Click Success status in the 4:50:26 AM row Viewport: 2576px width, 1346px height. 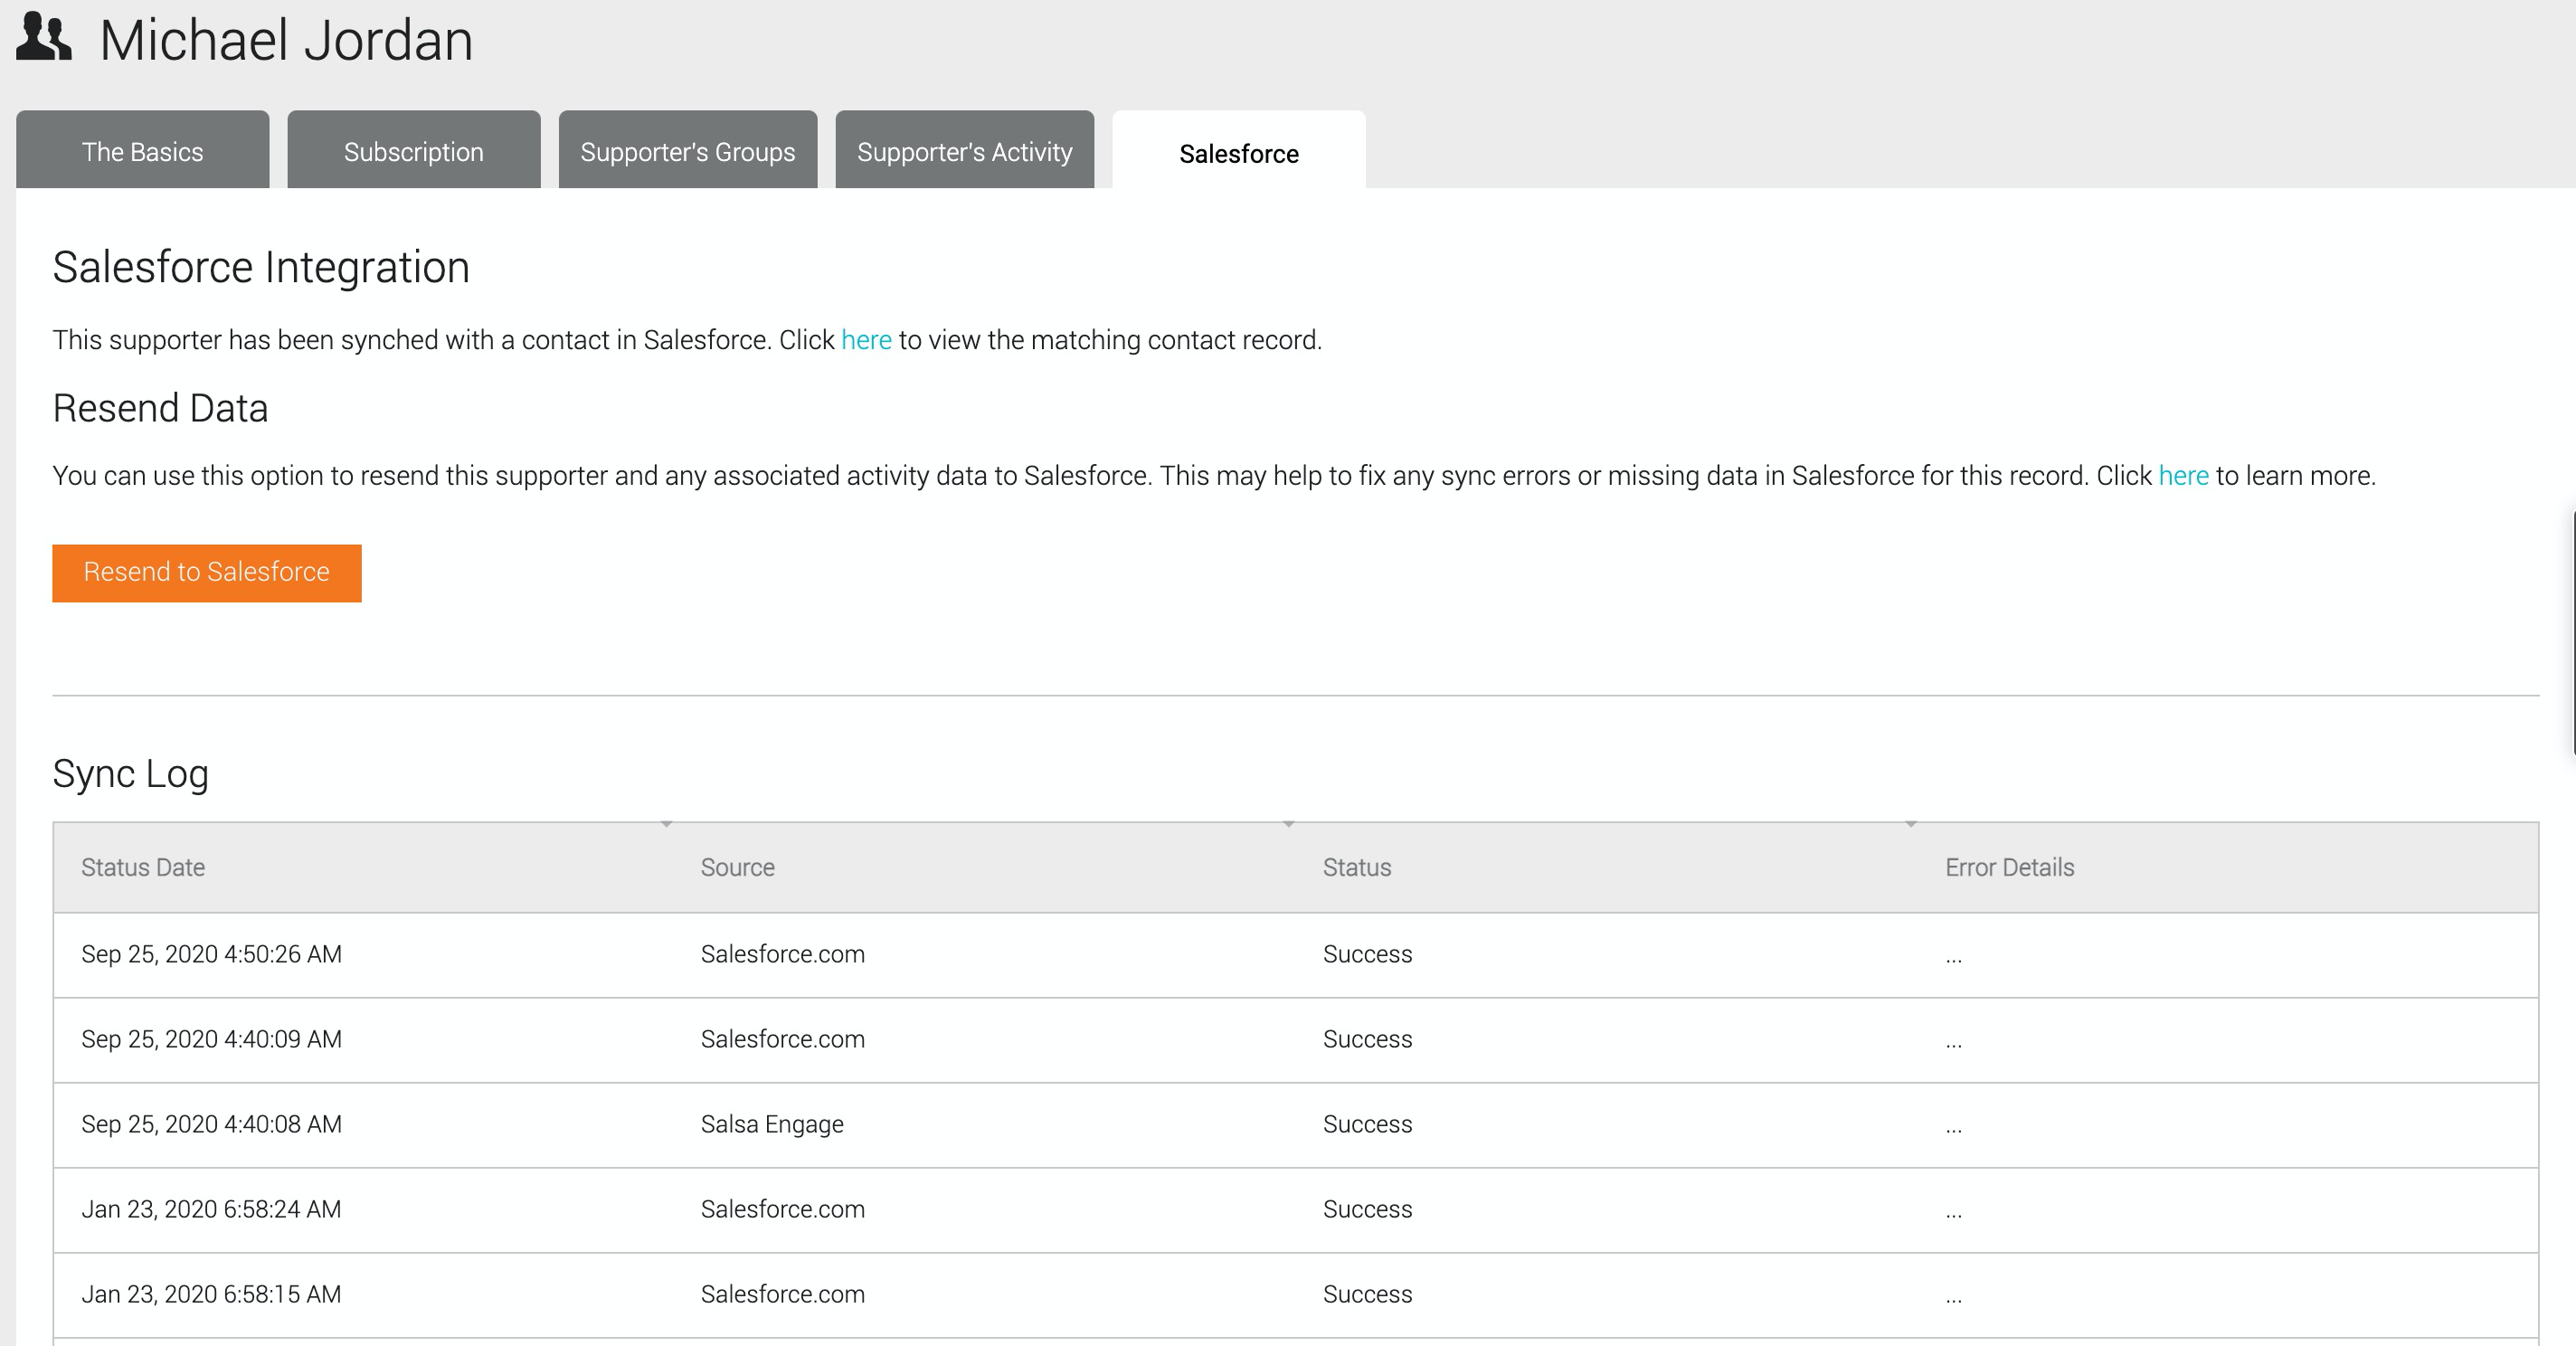[1368, 954]
